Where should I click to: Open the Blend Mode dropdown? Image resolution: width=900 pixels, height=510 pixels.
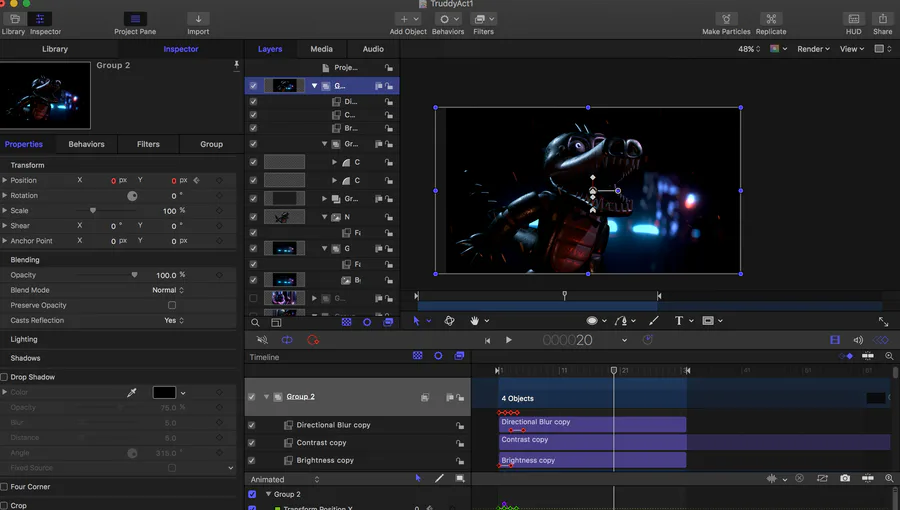coord(168,290)
